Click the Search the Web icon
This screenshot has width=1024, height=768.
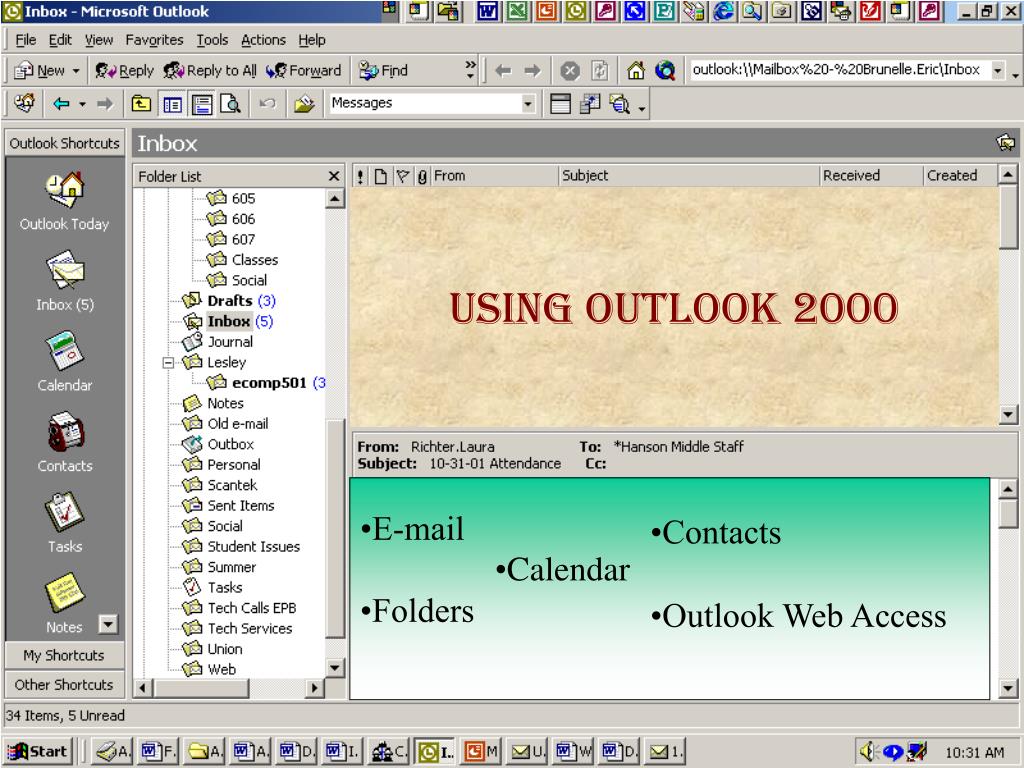click(665, 71)
